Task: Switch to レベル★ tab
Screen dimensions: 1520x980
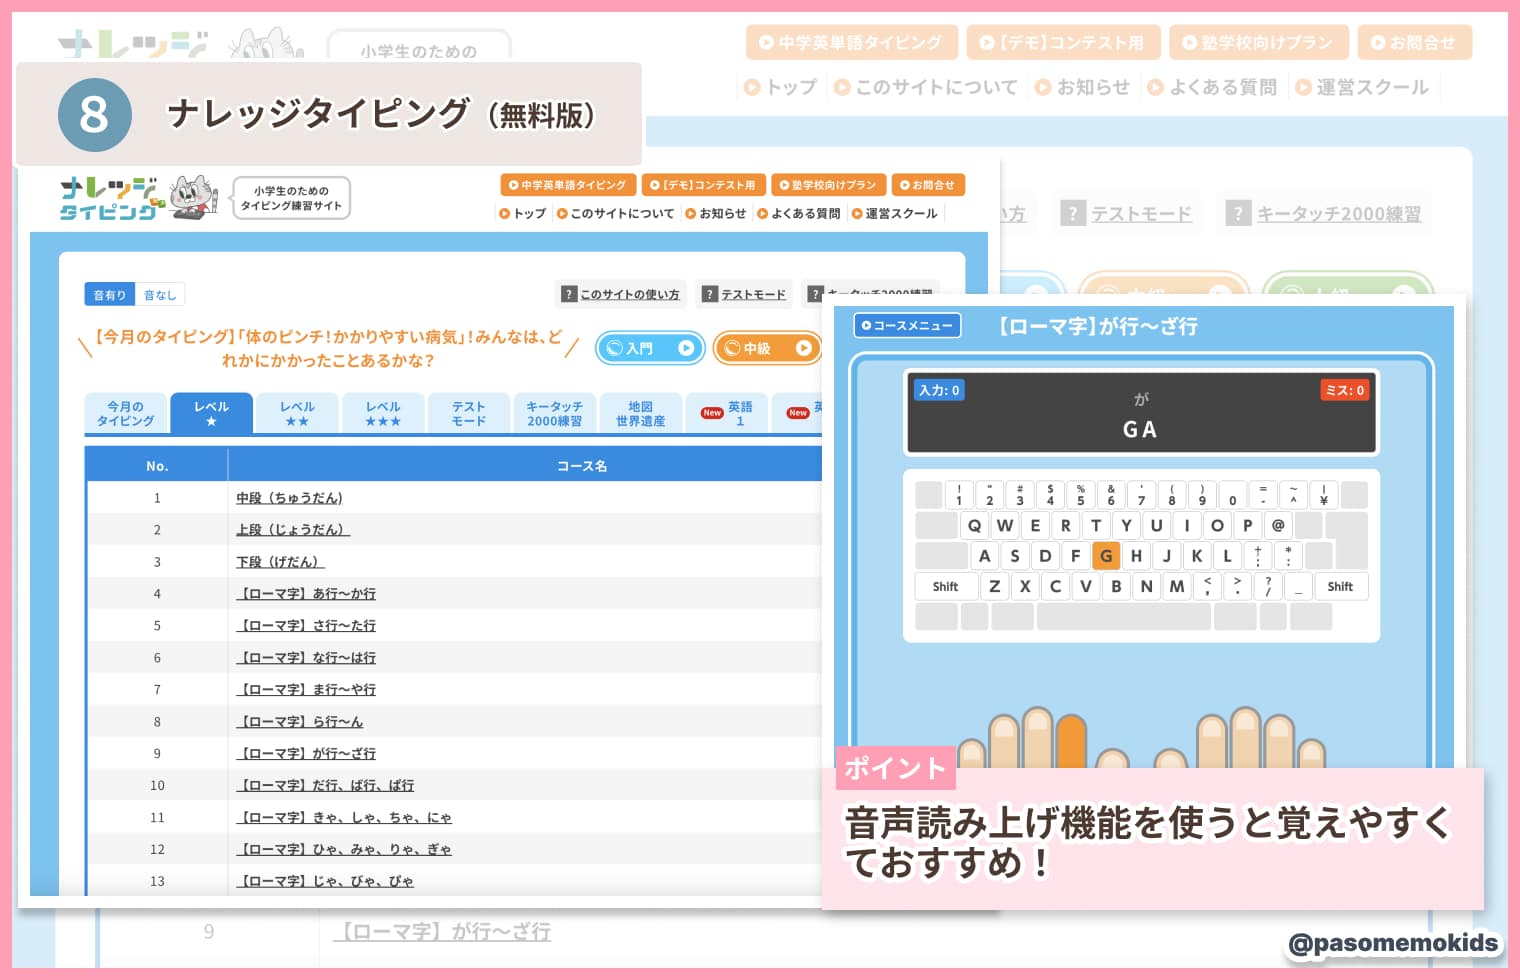Action: pyautogui.click(x=211, y=413)
